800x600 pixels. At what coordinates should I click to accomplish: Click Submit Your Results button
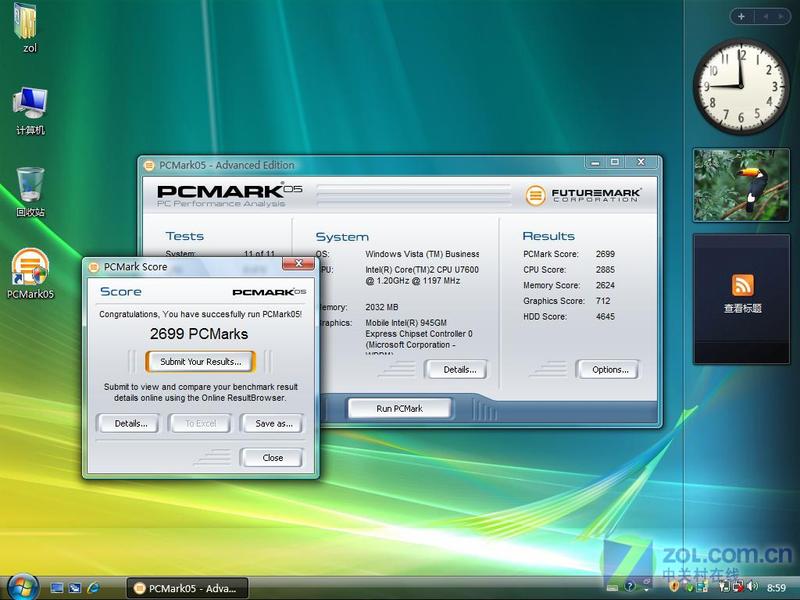(x=200, y=362)
